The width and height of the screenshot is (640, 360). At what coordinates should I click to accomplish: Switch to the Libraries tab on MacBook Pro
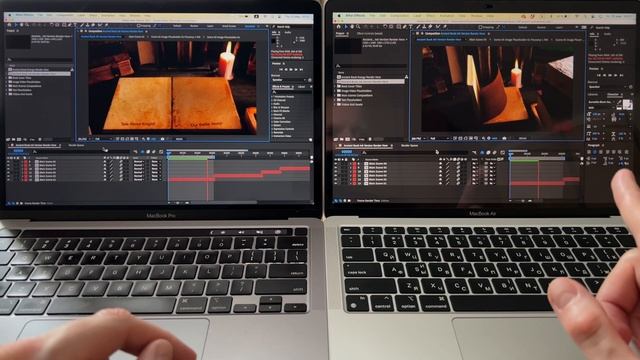click(x=302, y=87)
